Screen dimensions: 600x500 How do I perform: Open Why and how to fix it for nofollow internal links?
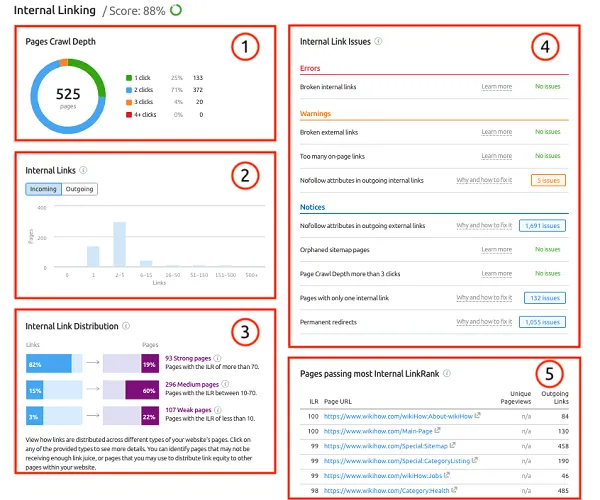point(484,180)
